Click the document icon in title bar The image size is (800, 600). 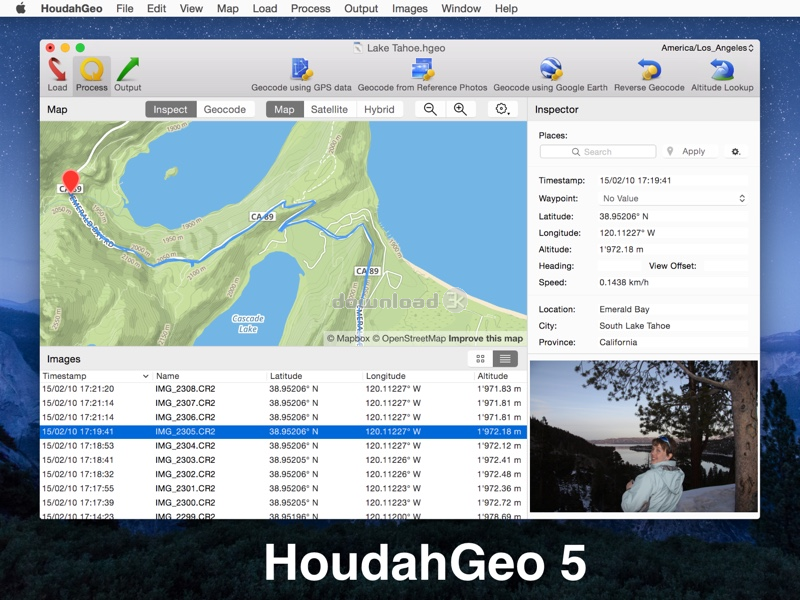358,48
